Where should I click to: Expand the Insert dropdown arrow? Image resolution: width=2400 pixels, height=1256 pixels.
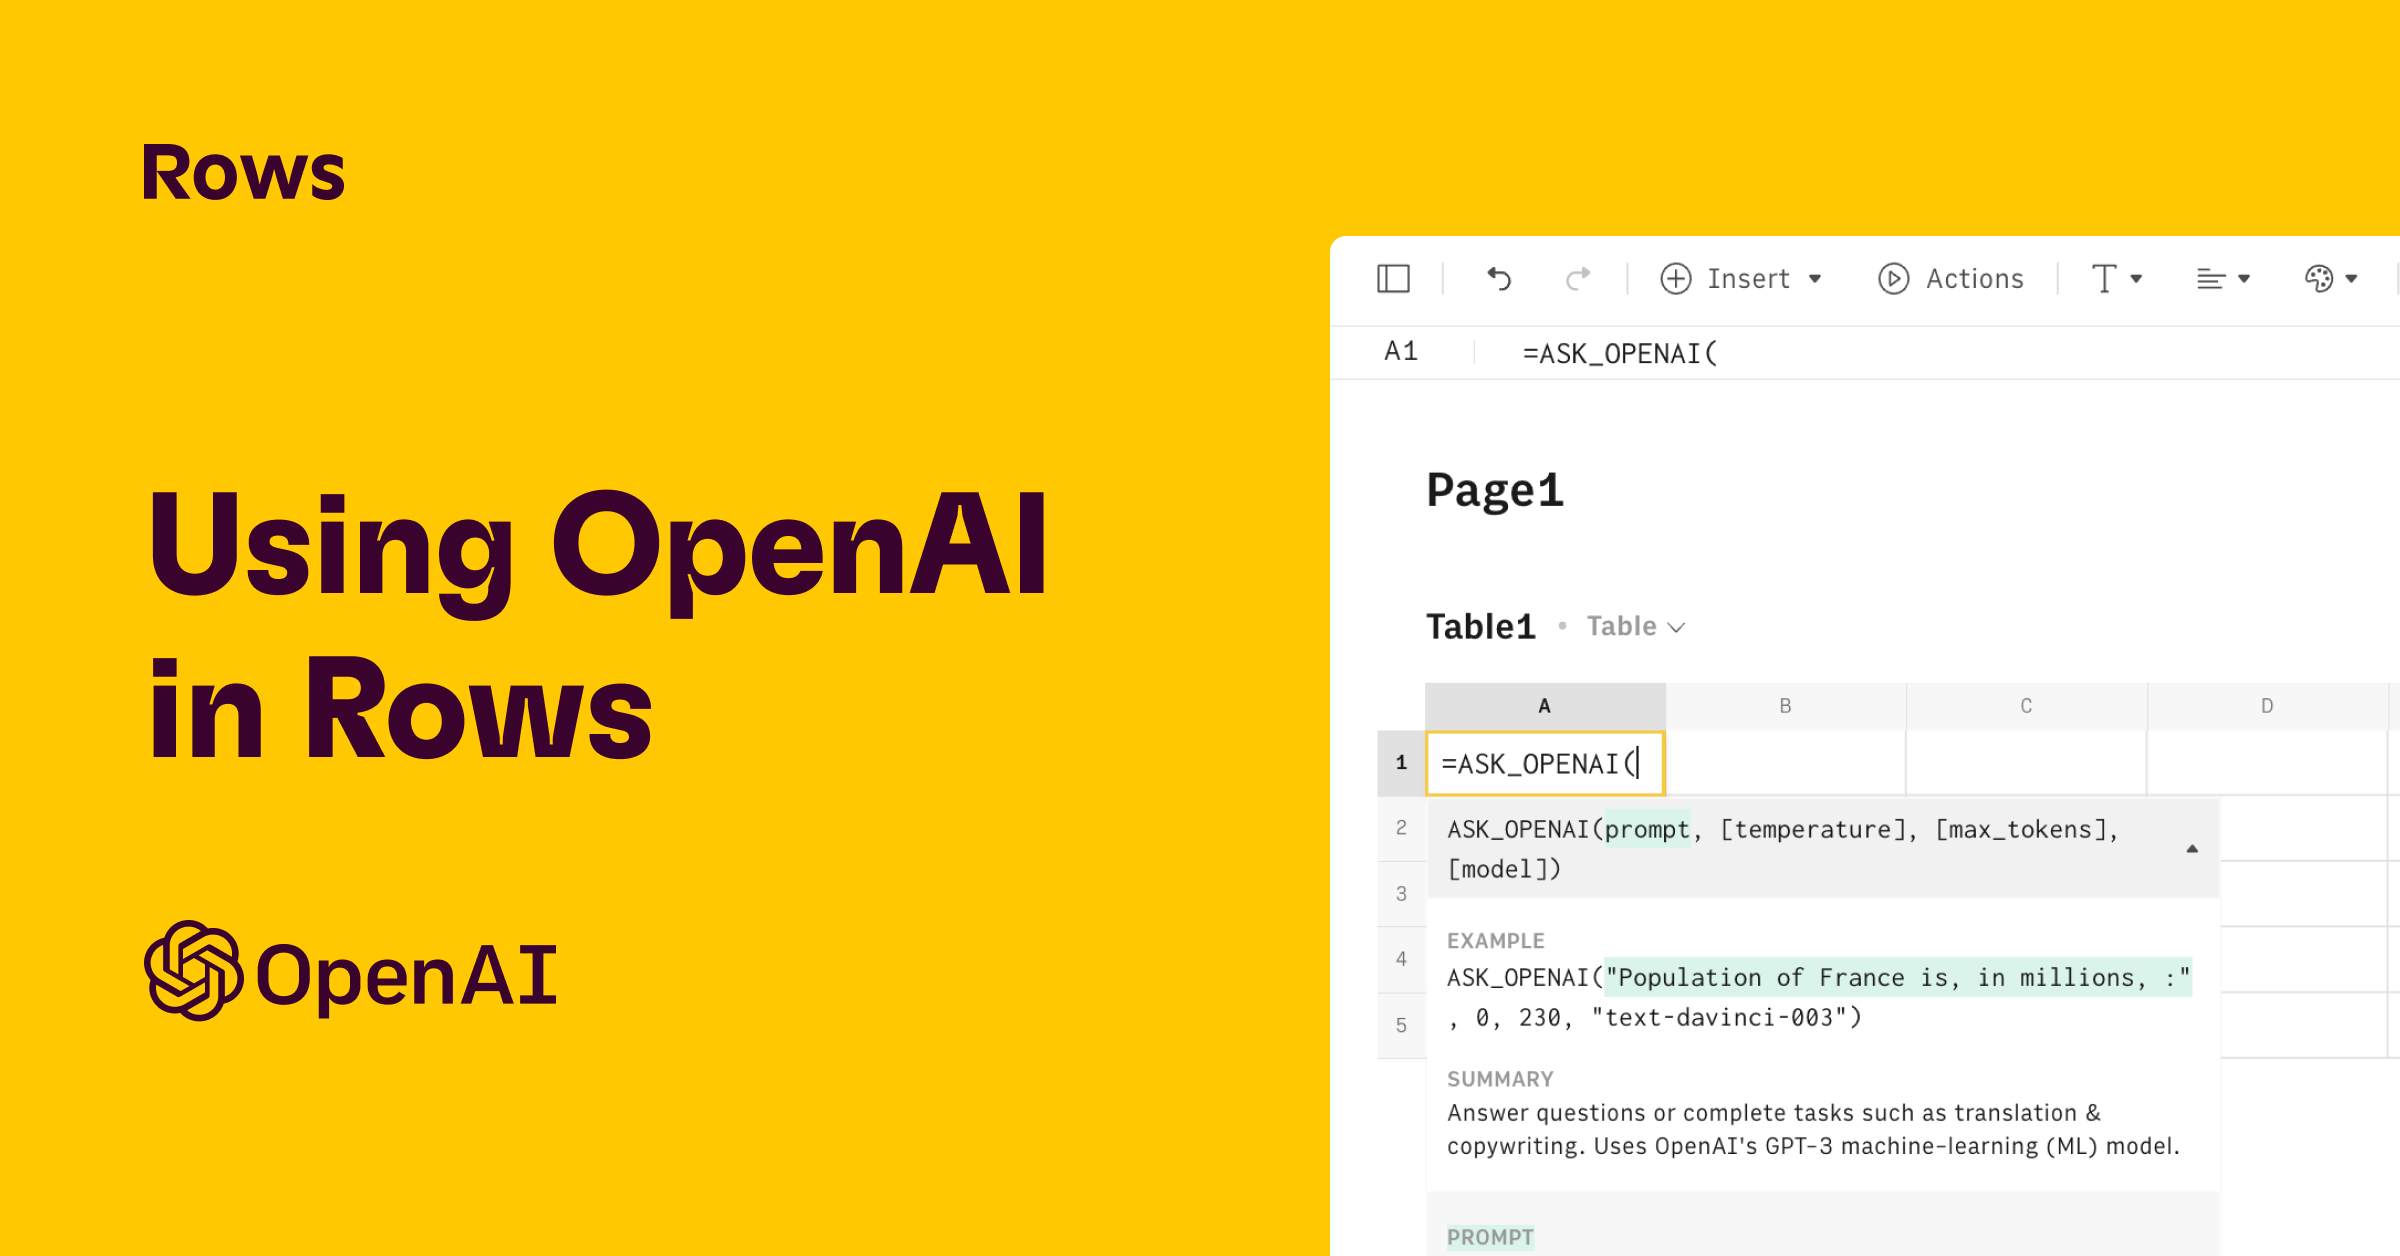pyautogui.click(x=1815, y=279)
